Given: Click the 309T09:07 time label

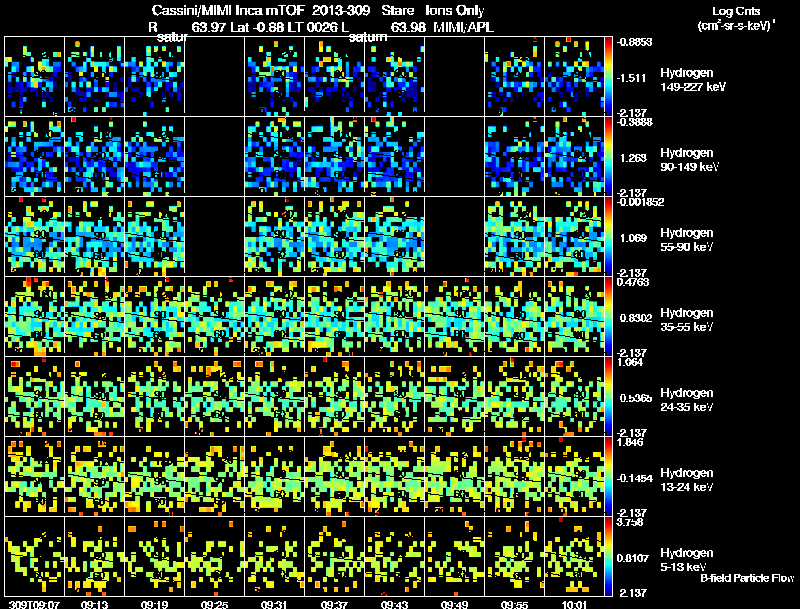Looking at the screenshot, I should 34,604.
